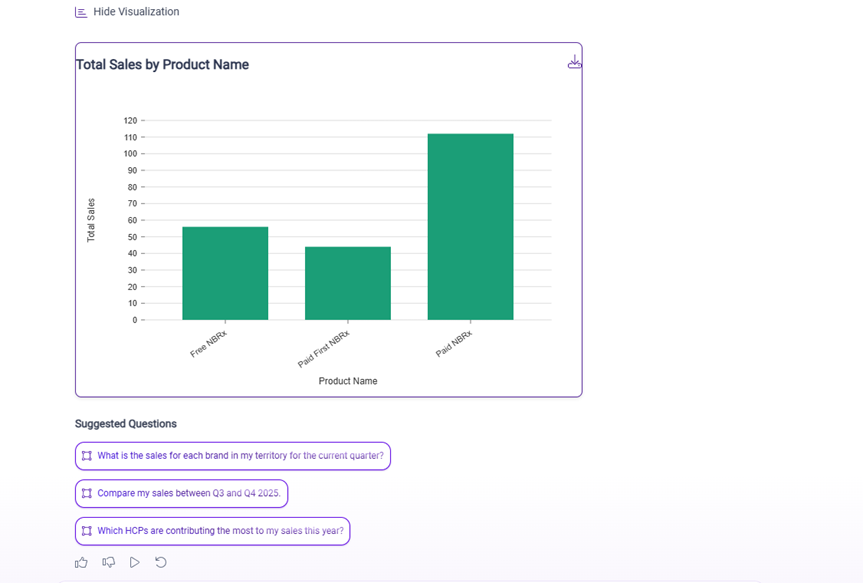This screenshot has height=583, width=863.
Task: Toggle Hide Visualization text
Action: 136,12
